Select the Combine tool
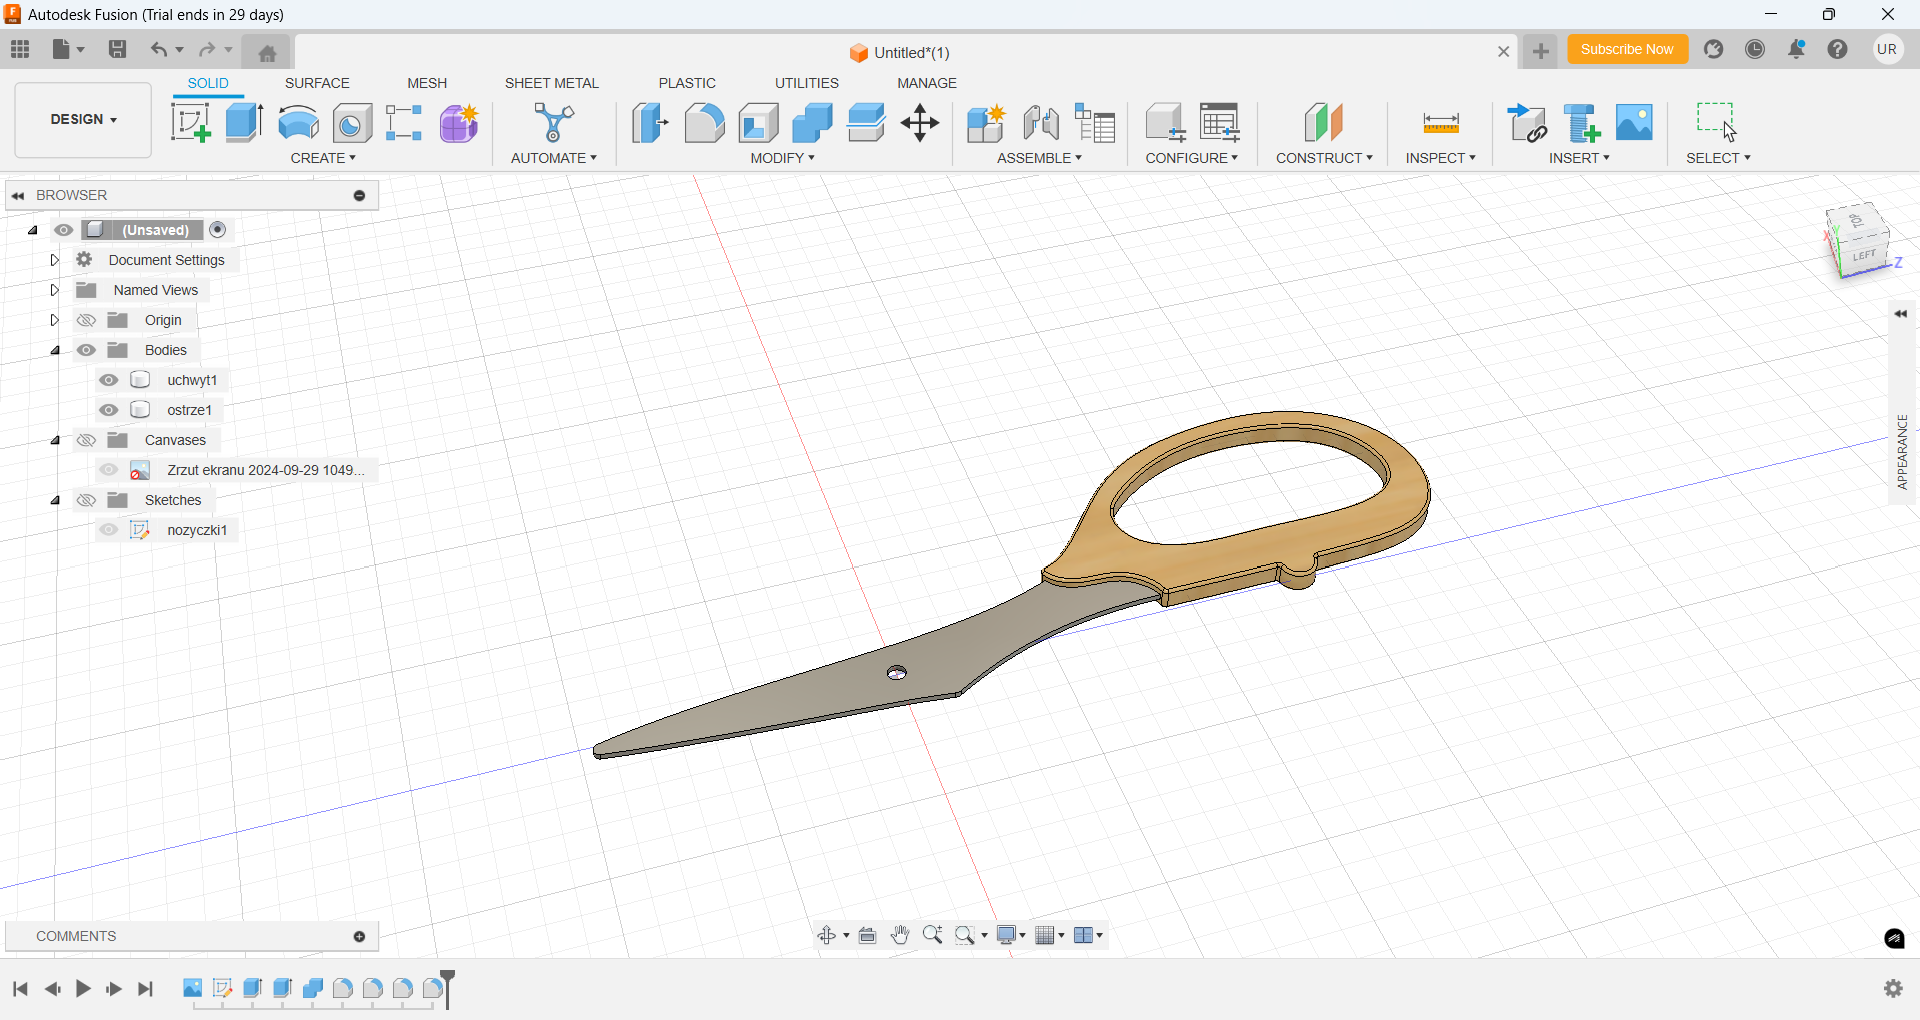This screenshot has width=1920, height=1020. coord(812,123)
